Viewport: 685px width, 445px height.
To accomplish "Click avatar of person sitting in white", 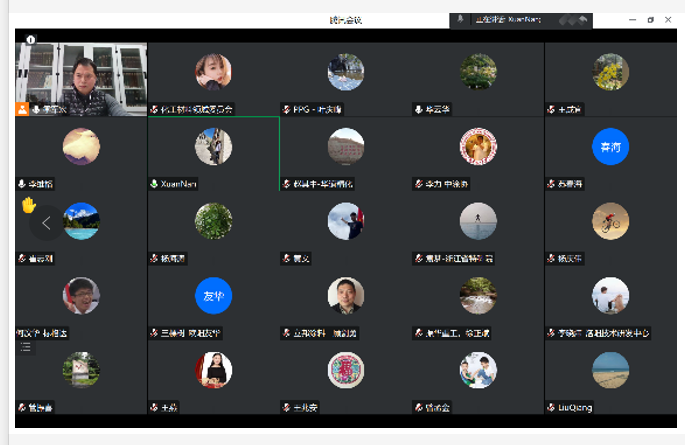I will click(610, 296).
